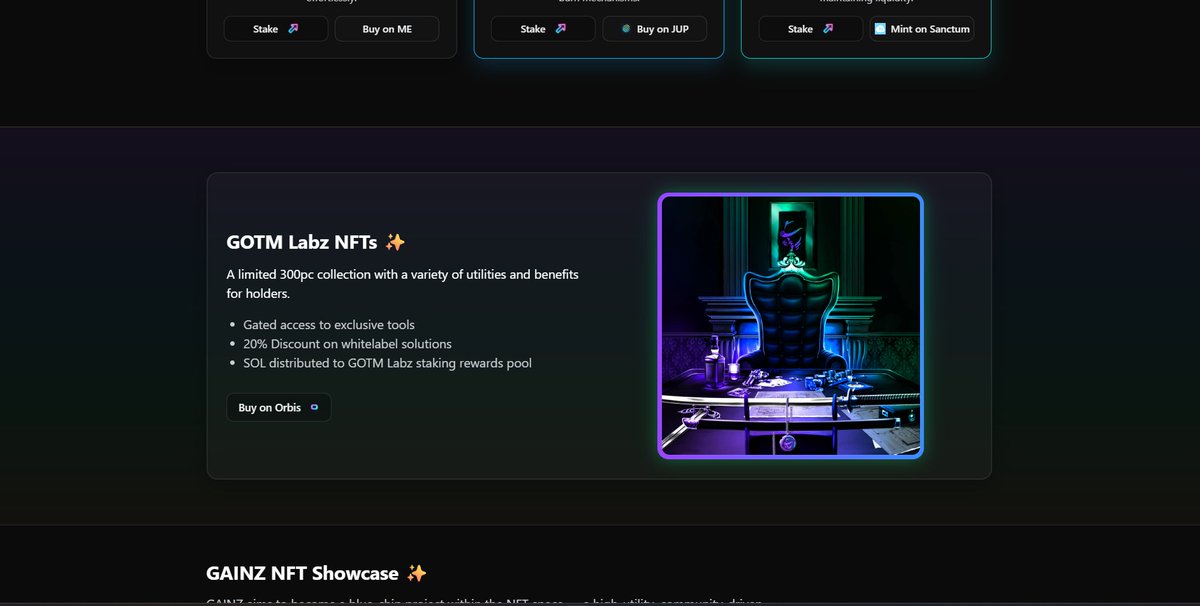
Task: Open the GOTM Labz throne room NFT image
Action: 790,326
